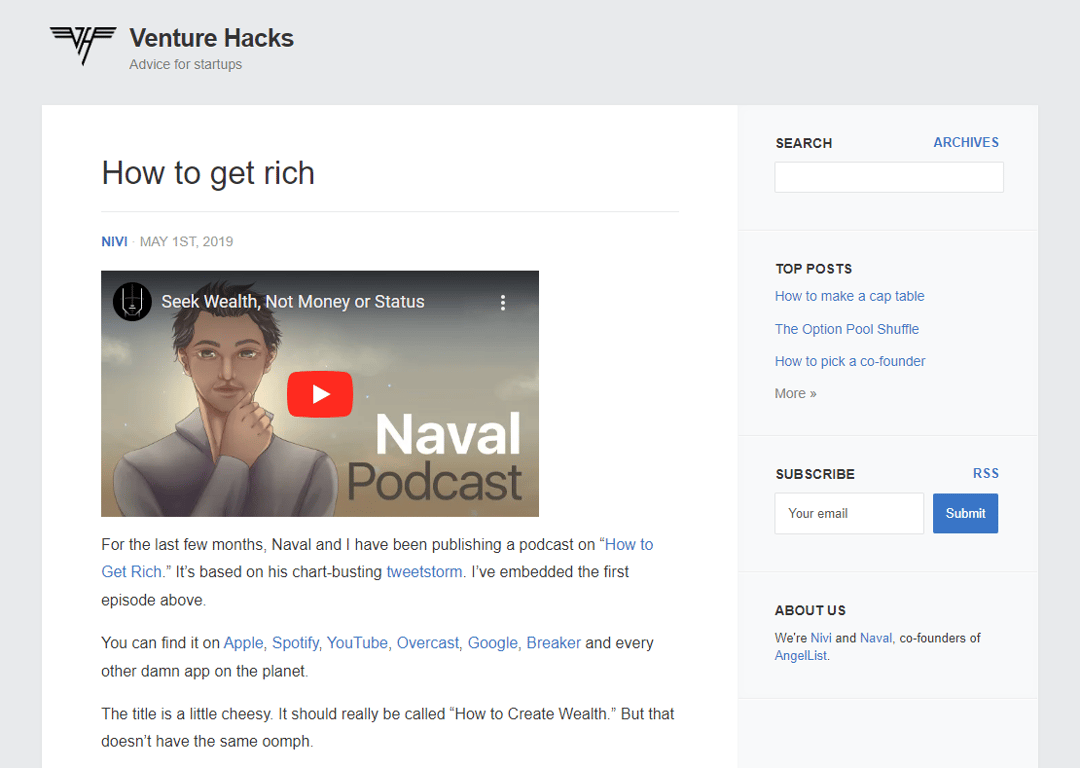Open the video's three-dot options menu
1080x768 pixels.
[504, 301]
